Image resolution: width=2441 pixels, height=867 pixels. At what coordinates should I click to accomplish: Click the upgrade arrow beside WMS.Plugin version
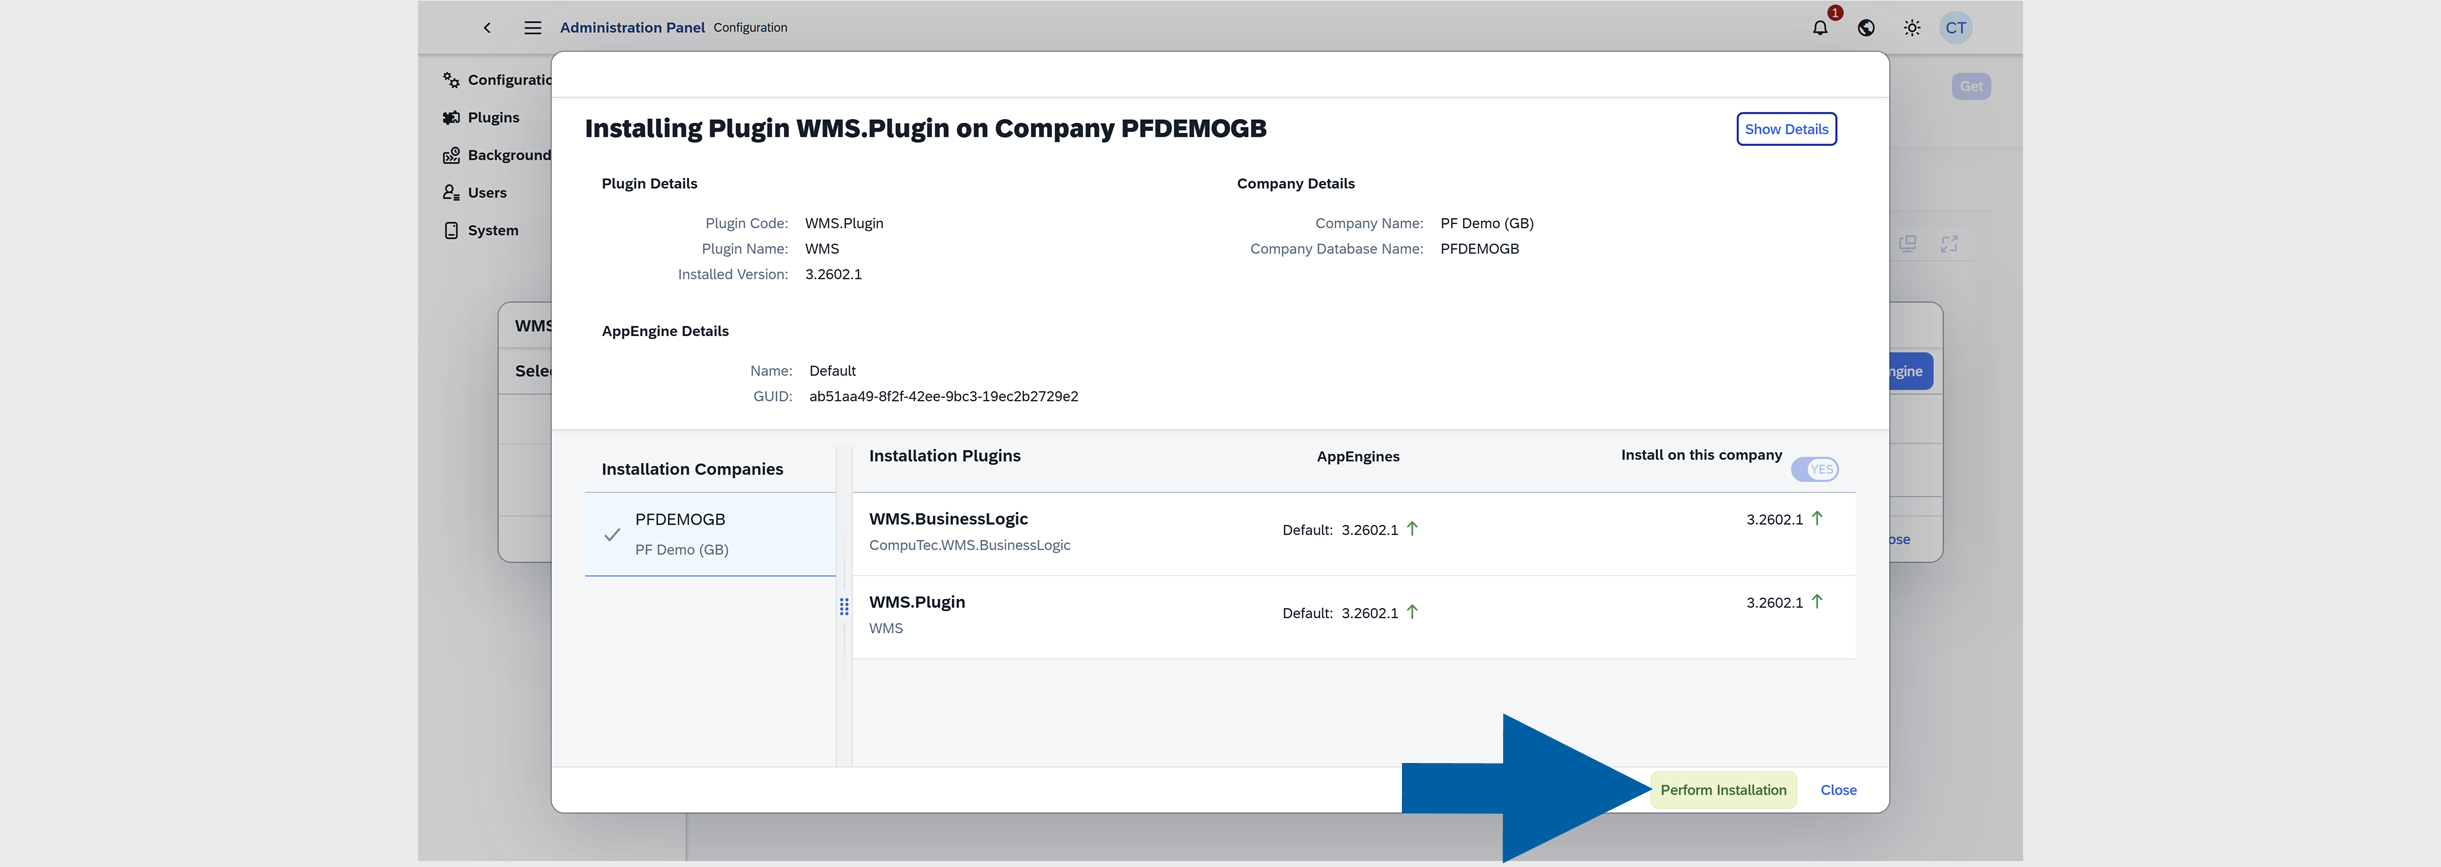tap(1816, 602)
